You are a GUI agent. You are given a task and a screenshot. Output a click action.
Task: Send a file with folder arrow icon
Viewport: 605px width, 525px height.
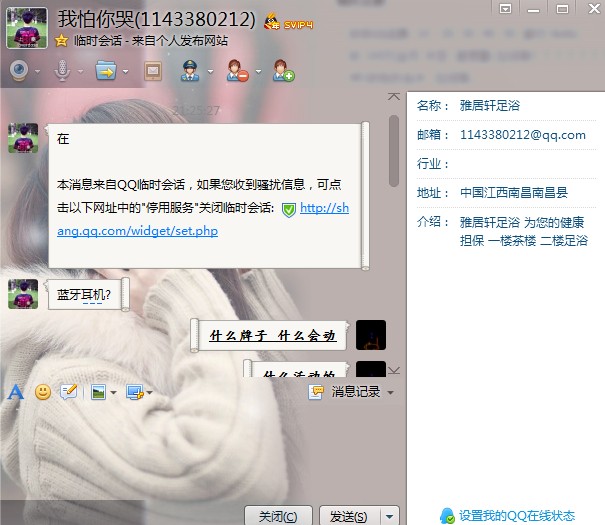106,71
